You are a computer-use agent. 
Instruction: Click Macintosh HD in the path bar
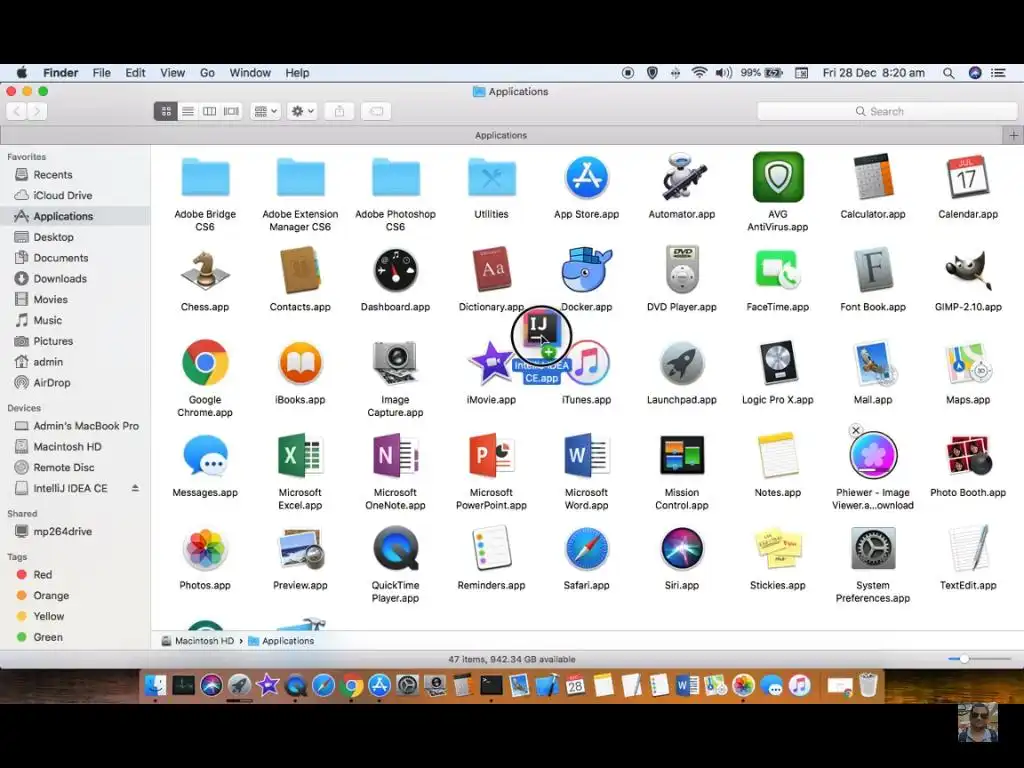pos(198,641)
